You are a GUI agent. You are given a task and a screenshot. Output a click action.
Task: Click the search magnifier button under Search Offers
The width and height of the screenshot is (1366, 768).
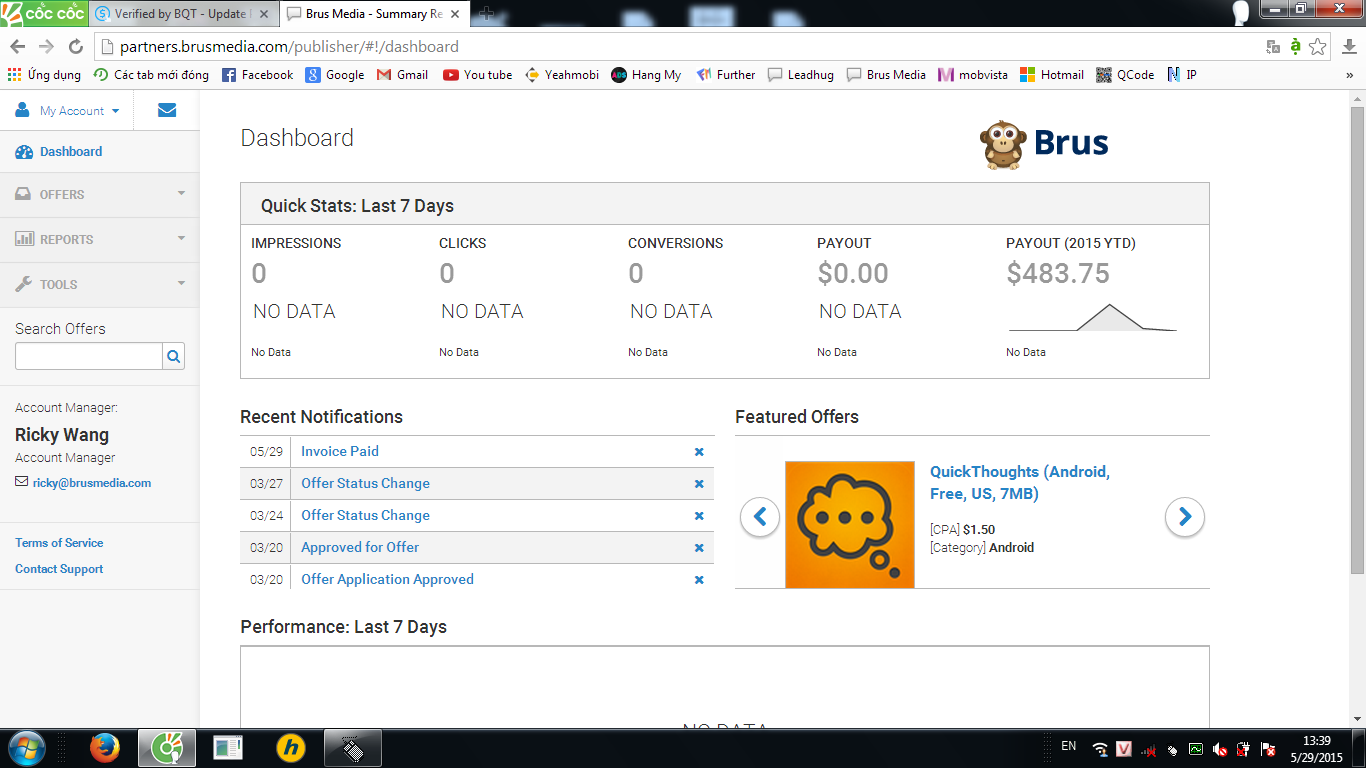click(x=174, y=356)
